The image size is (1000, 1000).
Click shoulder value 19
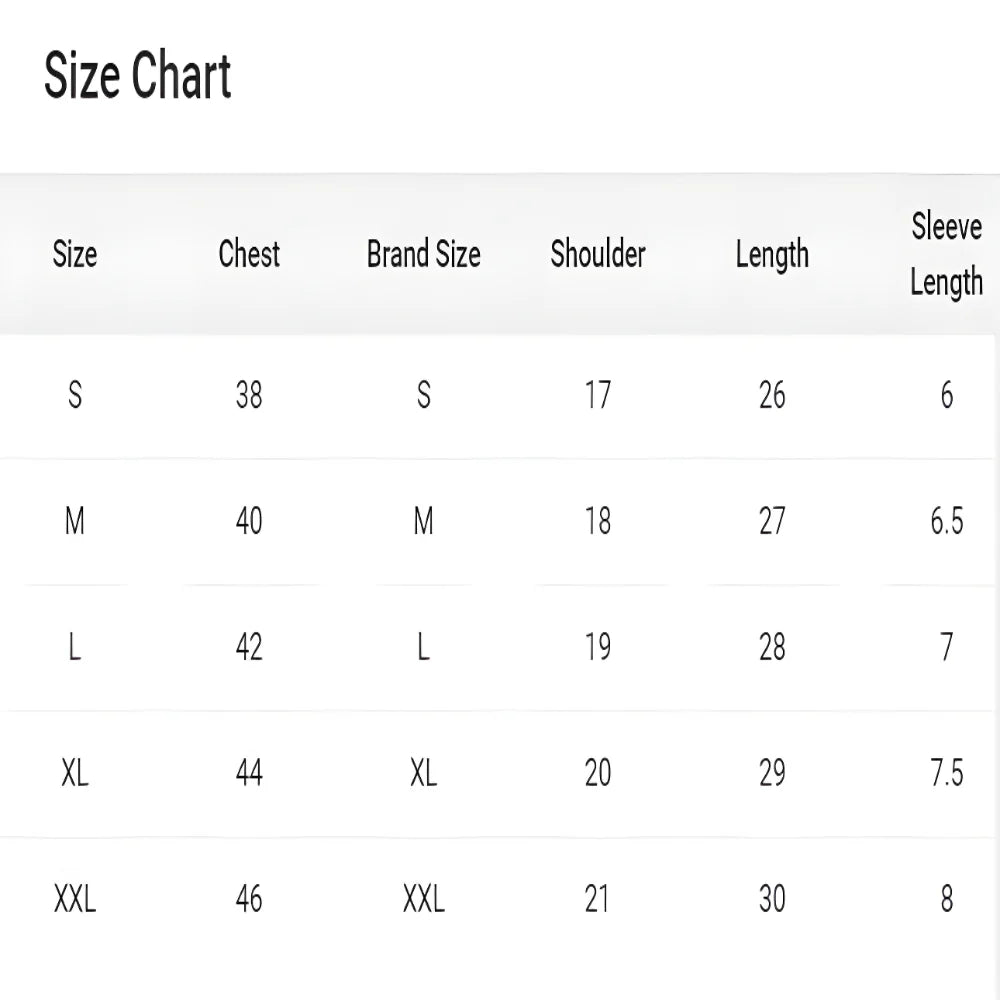coord(598,648)
